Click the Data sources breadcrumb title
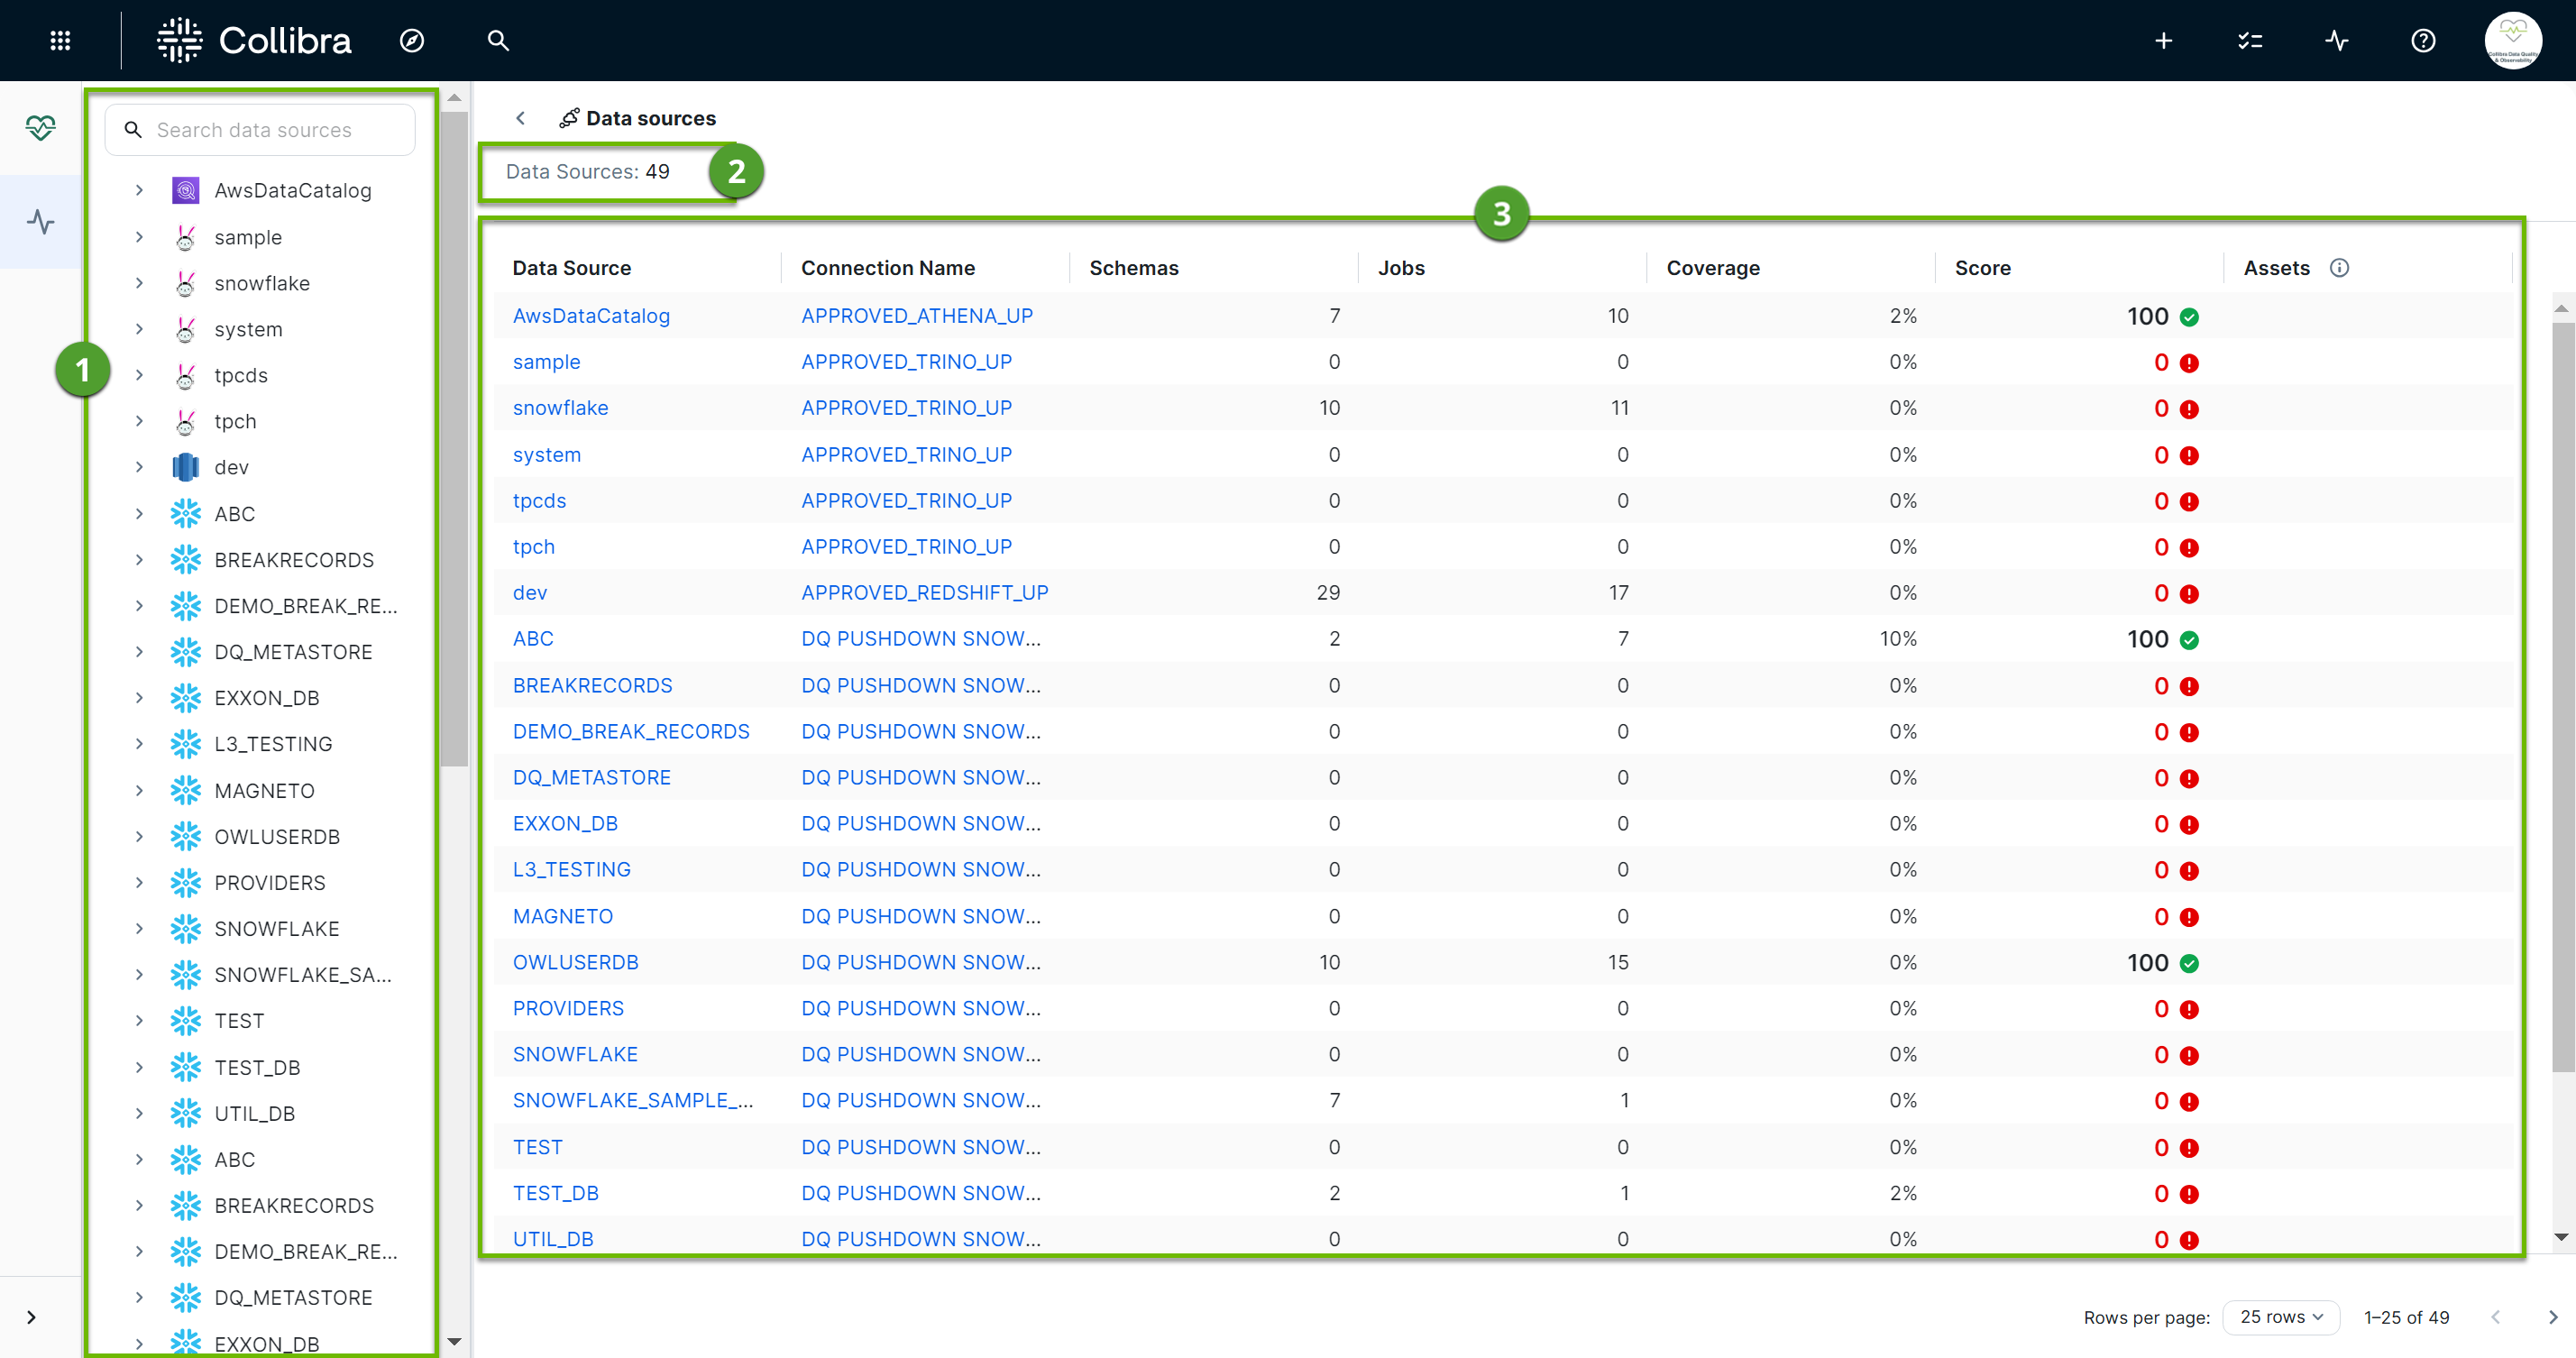Viewport: 2576px width, 1358px height. coord(651,118)
